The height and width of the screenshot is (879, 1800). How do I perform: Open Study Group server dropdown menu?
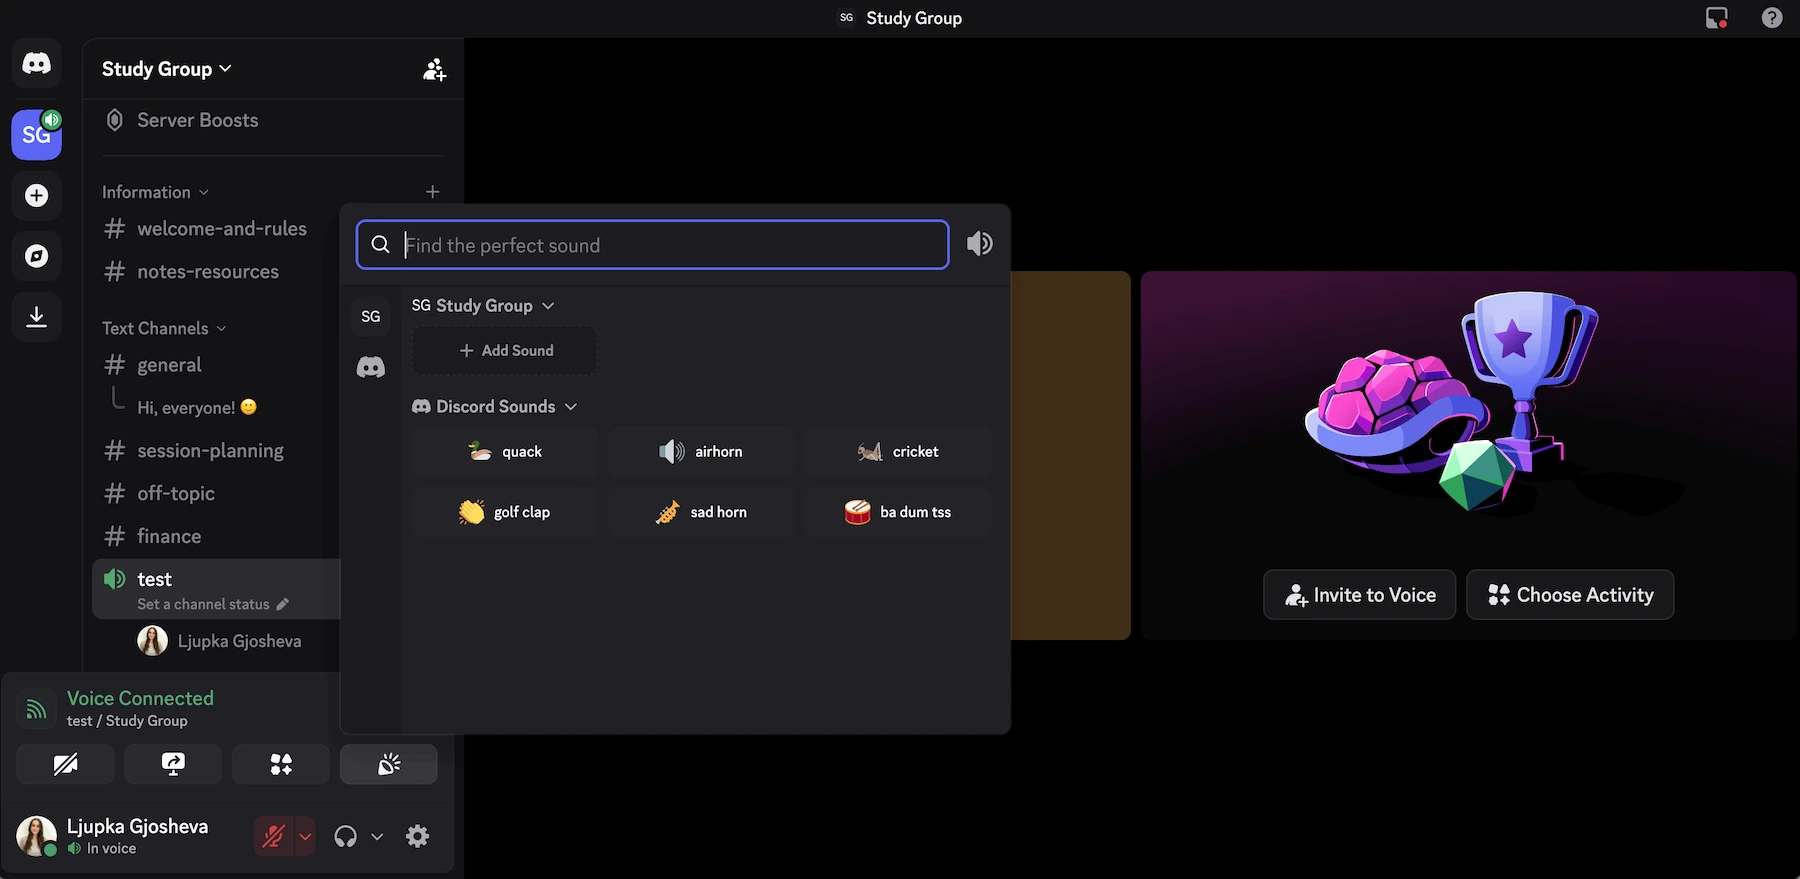(x=167, y=69)
